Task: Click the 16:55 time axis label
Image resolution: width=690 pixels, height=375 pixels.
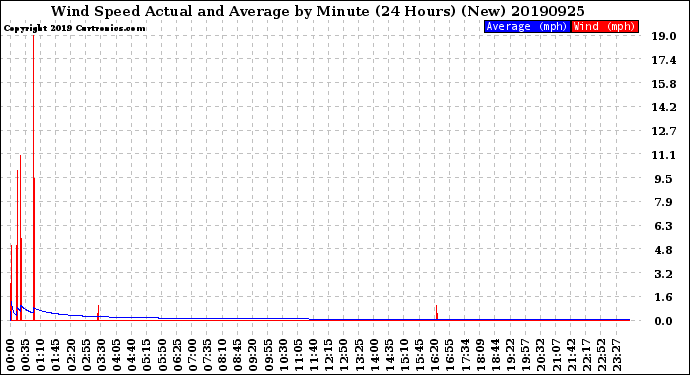Action: coord(450,355)
